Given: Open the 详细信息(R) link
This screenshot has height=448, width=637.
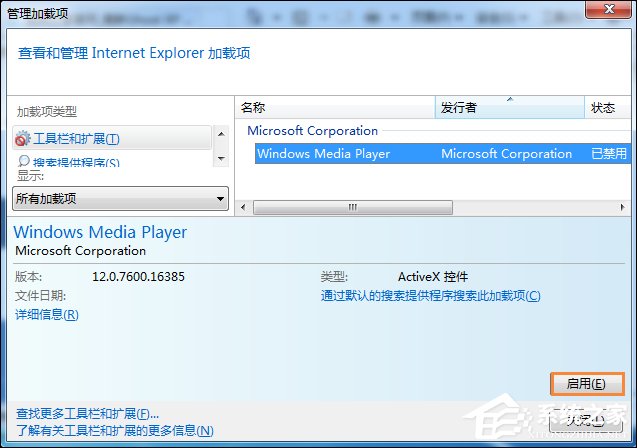Looking at the screenshot, I should (x=46, y=315).
